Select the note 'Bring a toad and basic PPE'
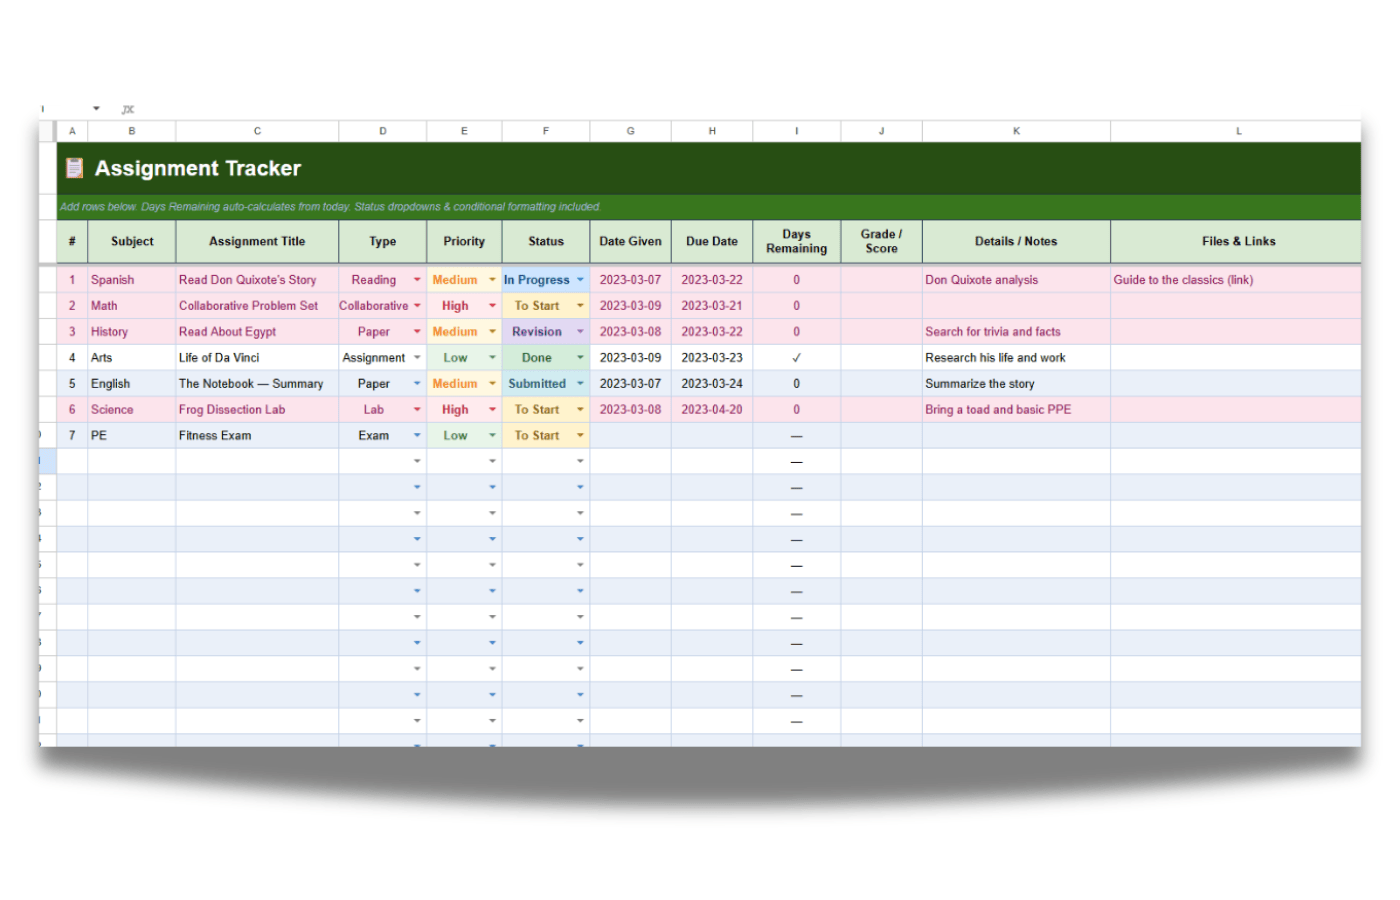Image resolution: width=1400 pixels, height=900 pixels. point(997,409)
